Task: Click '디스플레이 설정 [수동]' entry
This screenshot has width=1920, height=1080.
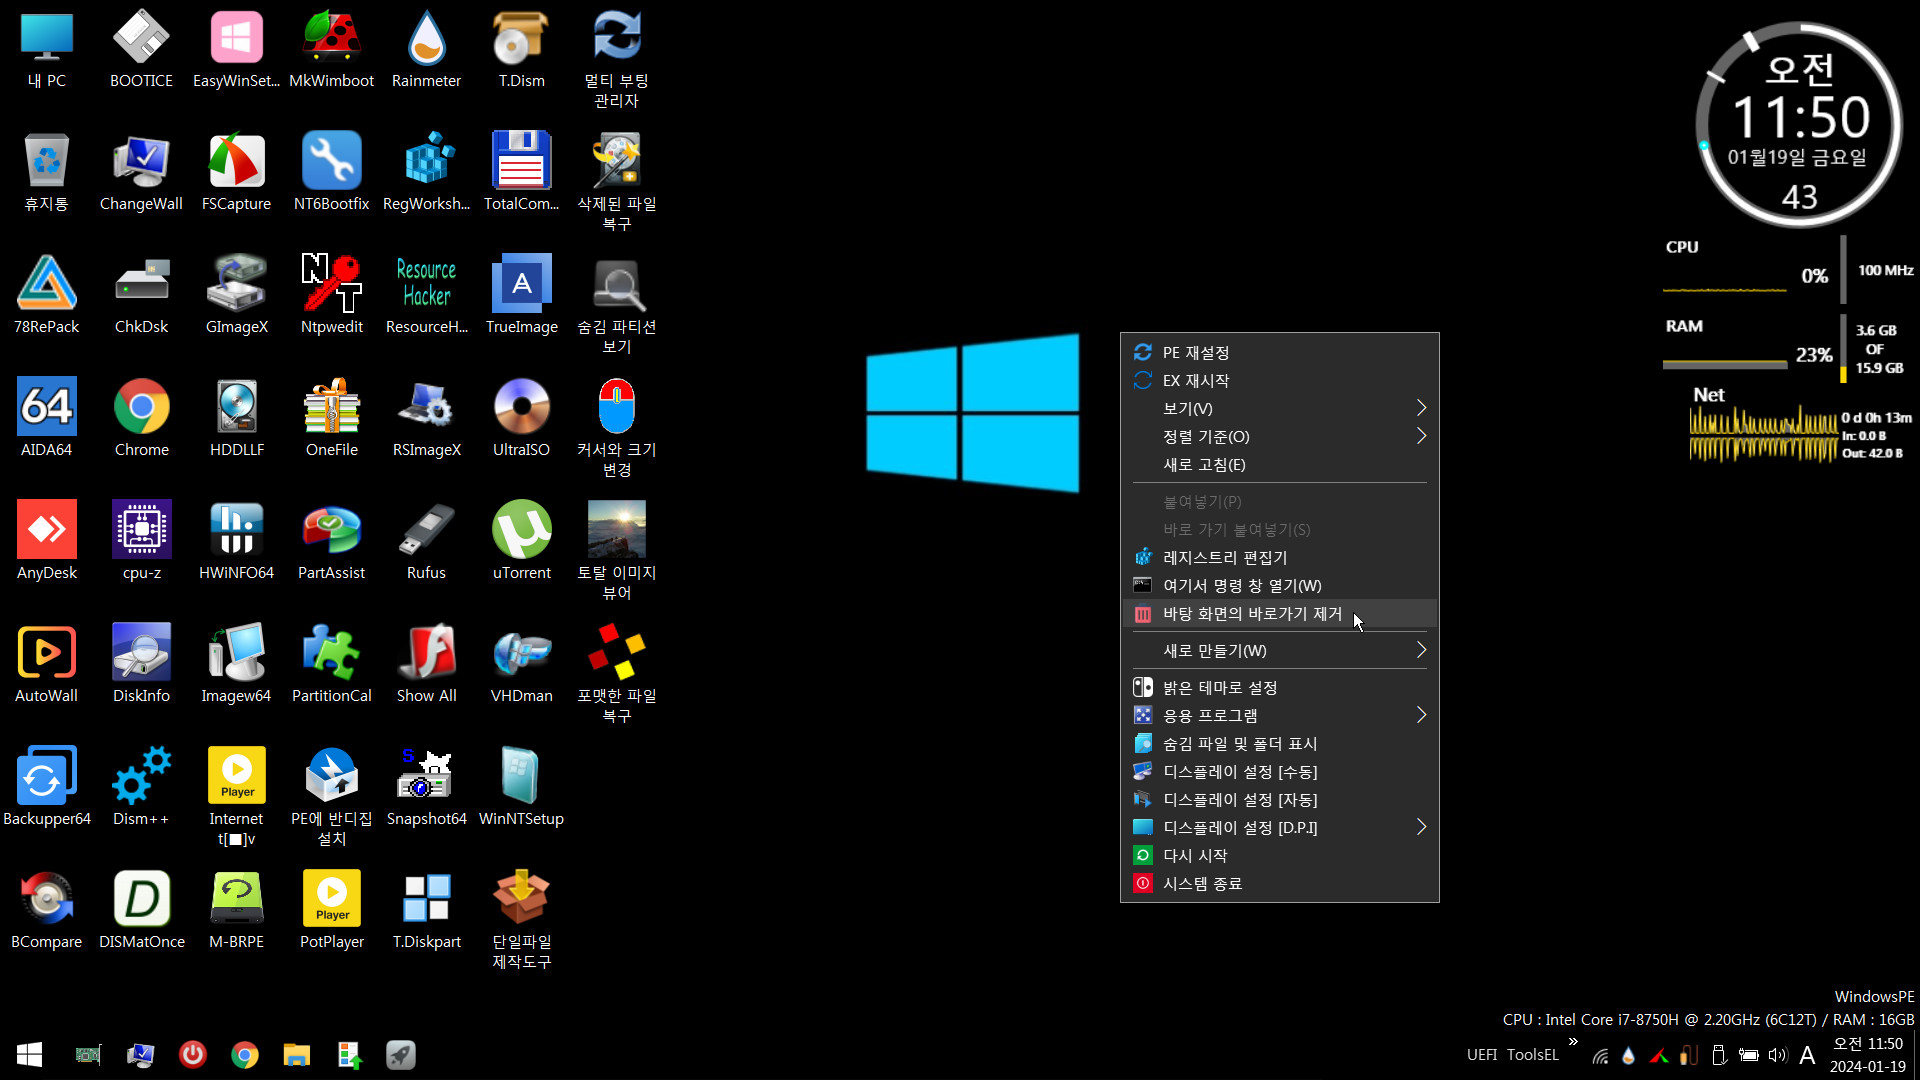Action: [1279, 772]
